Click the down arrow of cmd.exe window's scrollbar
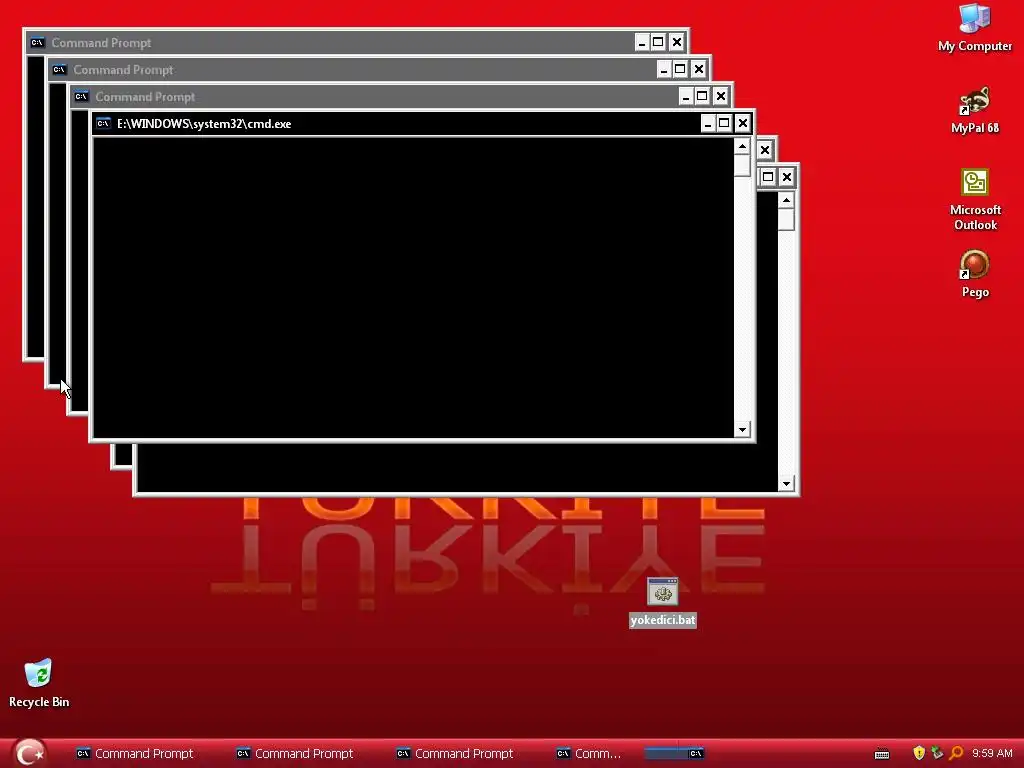 pos(742,429)
